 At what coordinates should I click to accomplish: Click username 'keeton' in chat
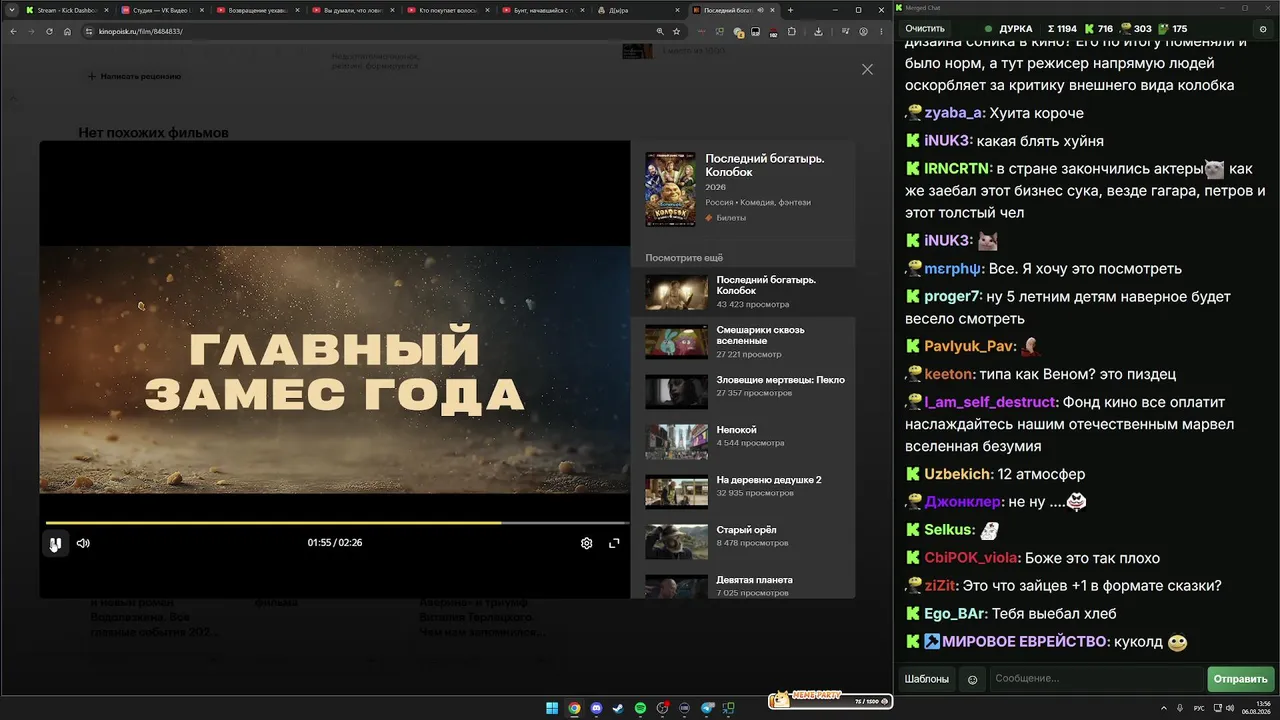(948, 374)
